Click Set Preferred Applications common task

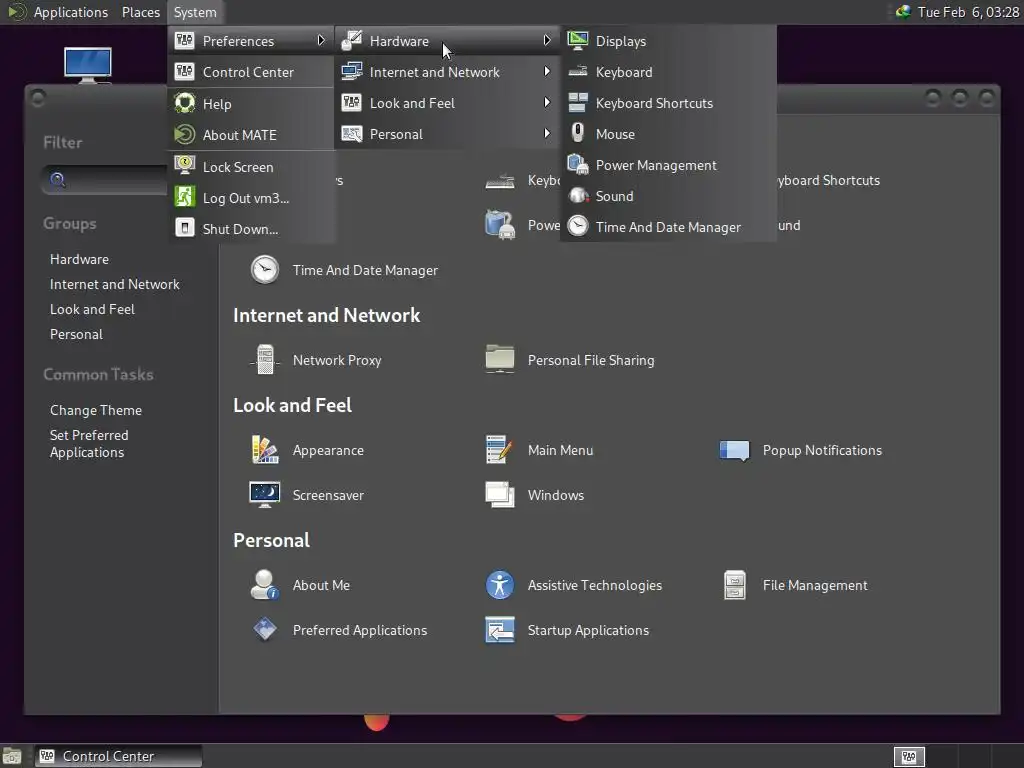pyautogui.click(x=89, y=443)
